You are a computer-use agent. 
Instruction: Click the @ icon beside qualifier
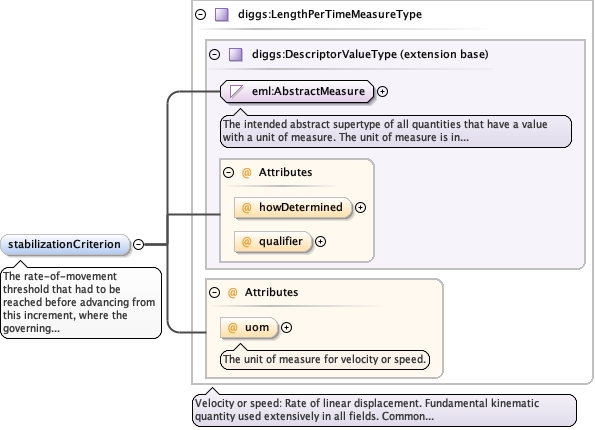point(247,242)
